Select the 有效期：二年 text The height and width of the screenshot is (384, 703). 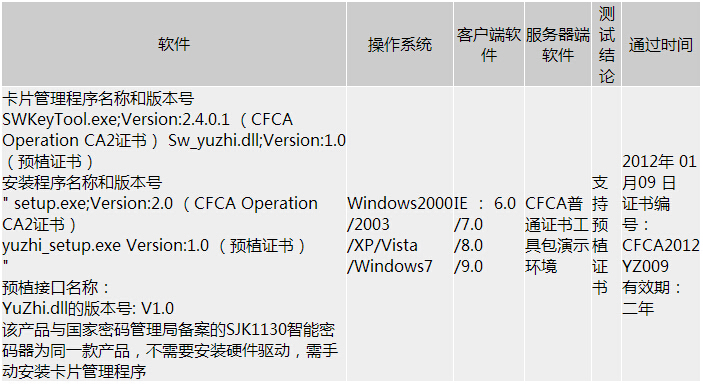[x=652, y=298]
